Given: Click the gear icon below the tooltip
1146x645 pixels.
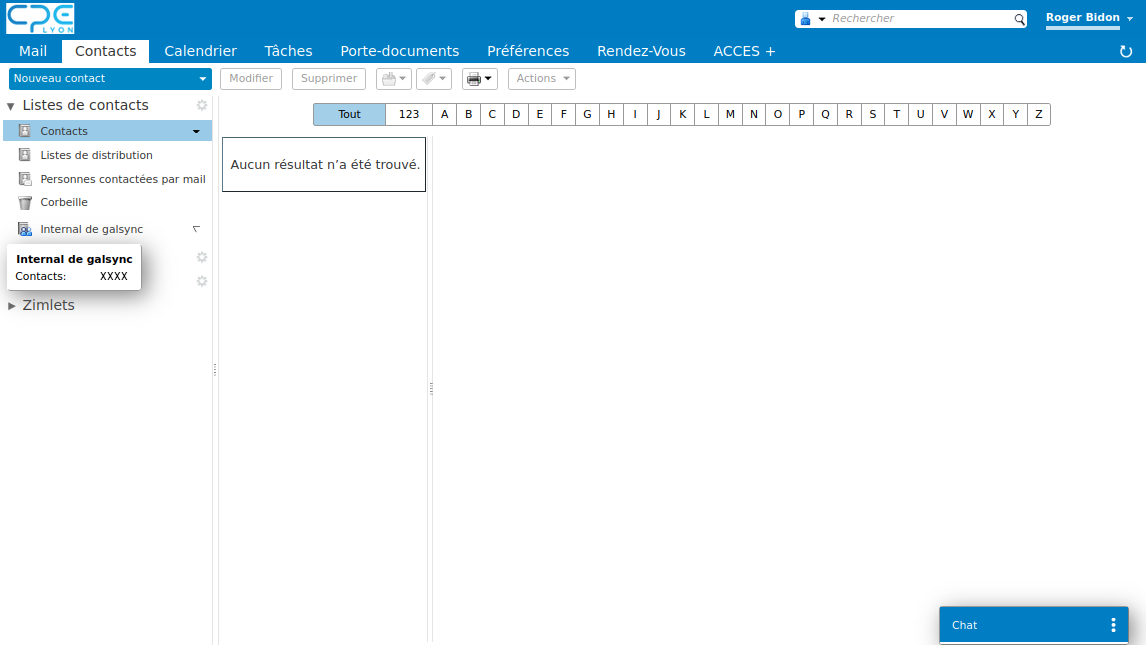Looking at the screenshot, I should click(202, 257).
